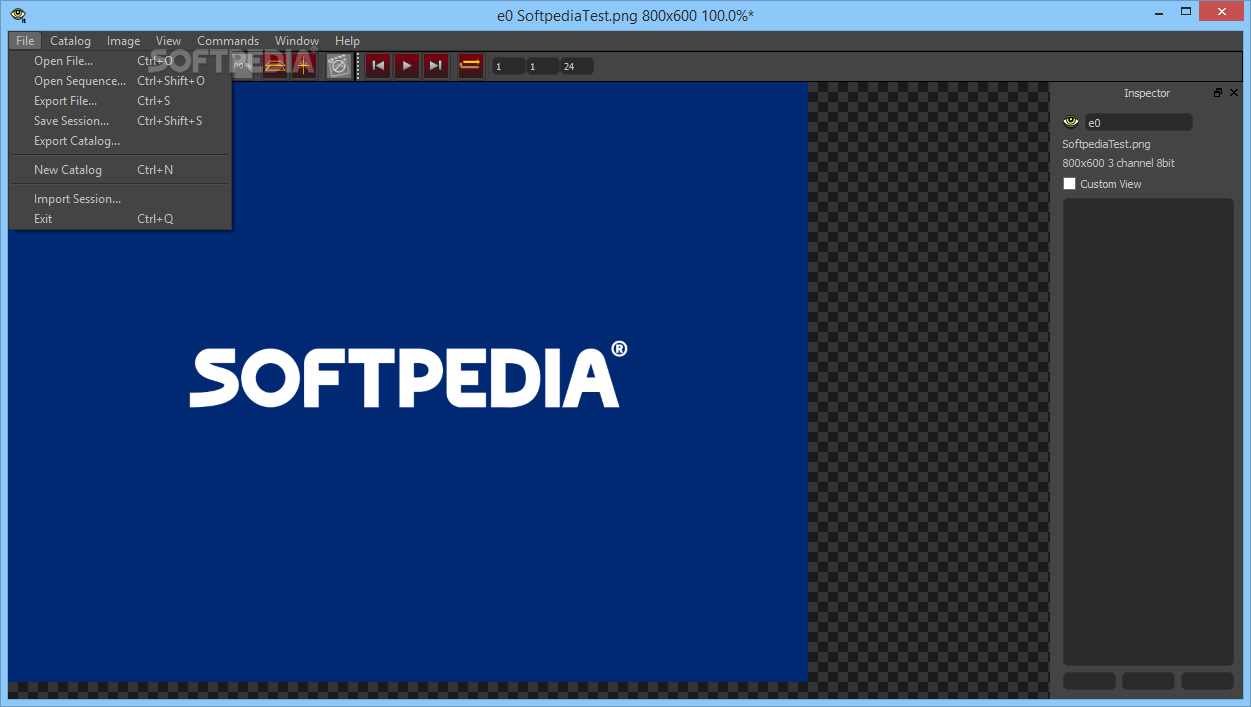The width and height of the screenshot is (1251, 707).
Task: Click the Custom View label text
Action: (1110, 184)
